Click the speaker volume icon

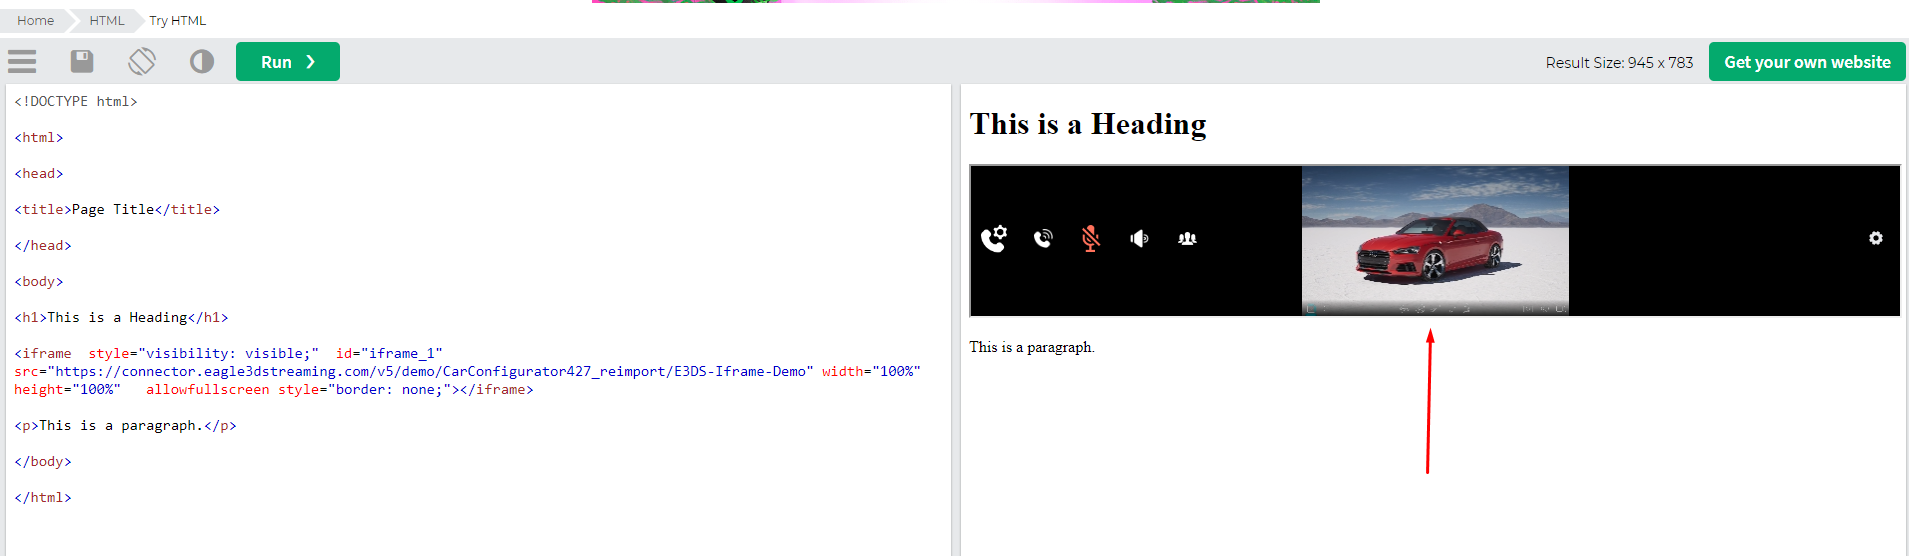pyautogui.click(x=1139, y=238)
